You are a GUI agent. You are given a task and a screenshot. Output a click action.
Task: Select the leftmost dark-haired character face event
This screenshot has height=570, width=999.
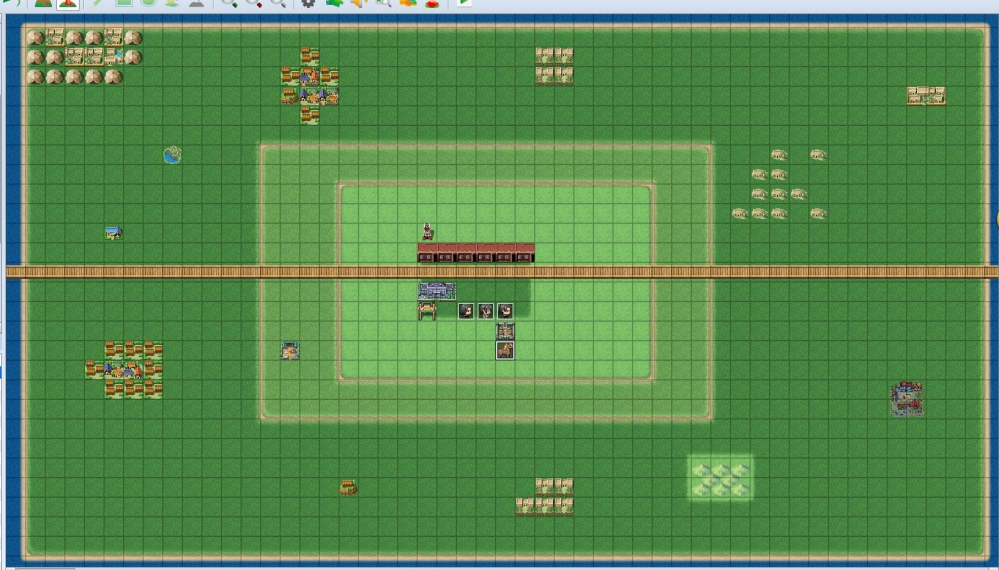click(466, 311)
